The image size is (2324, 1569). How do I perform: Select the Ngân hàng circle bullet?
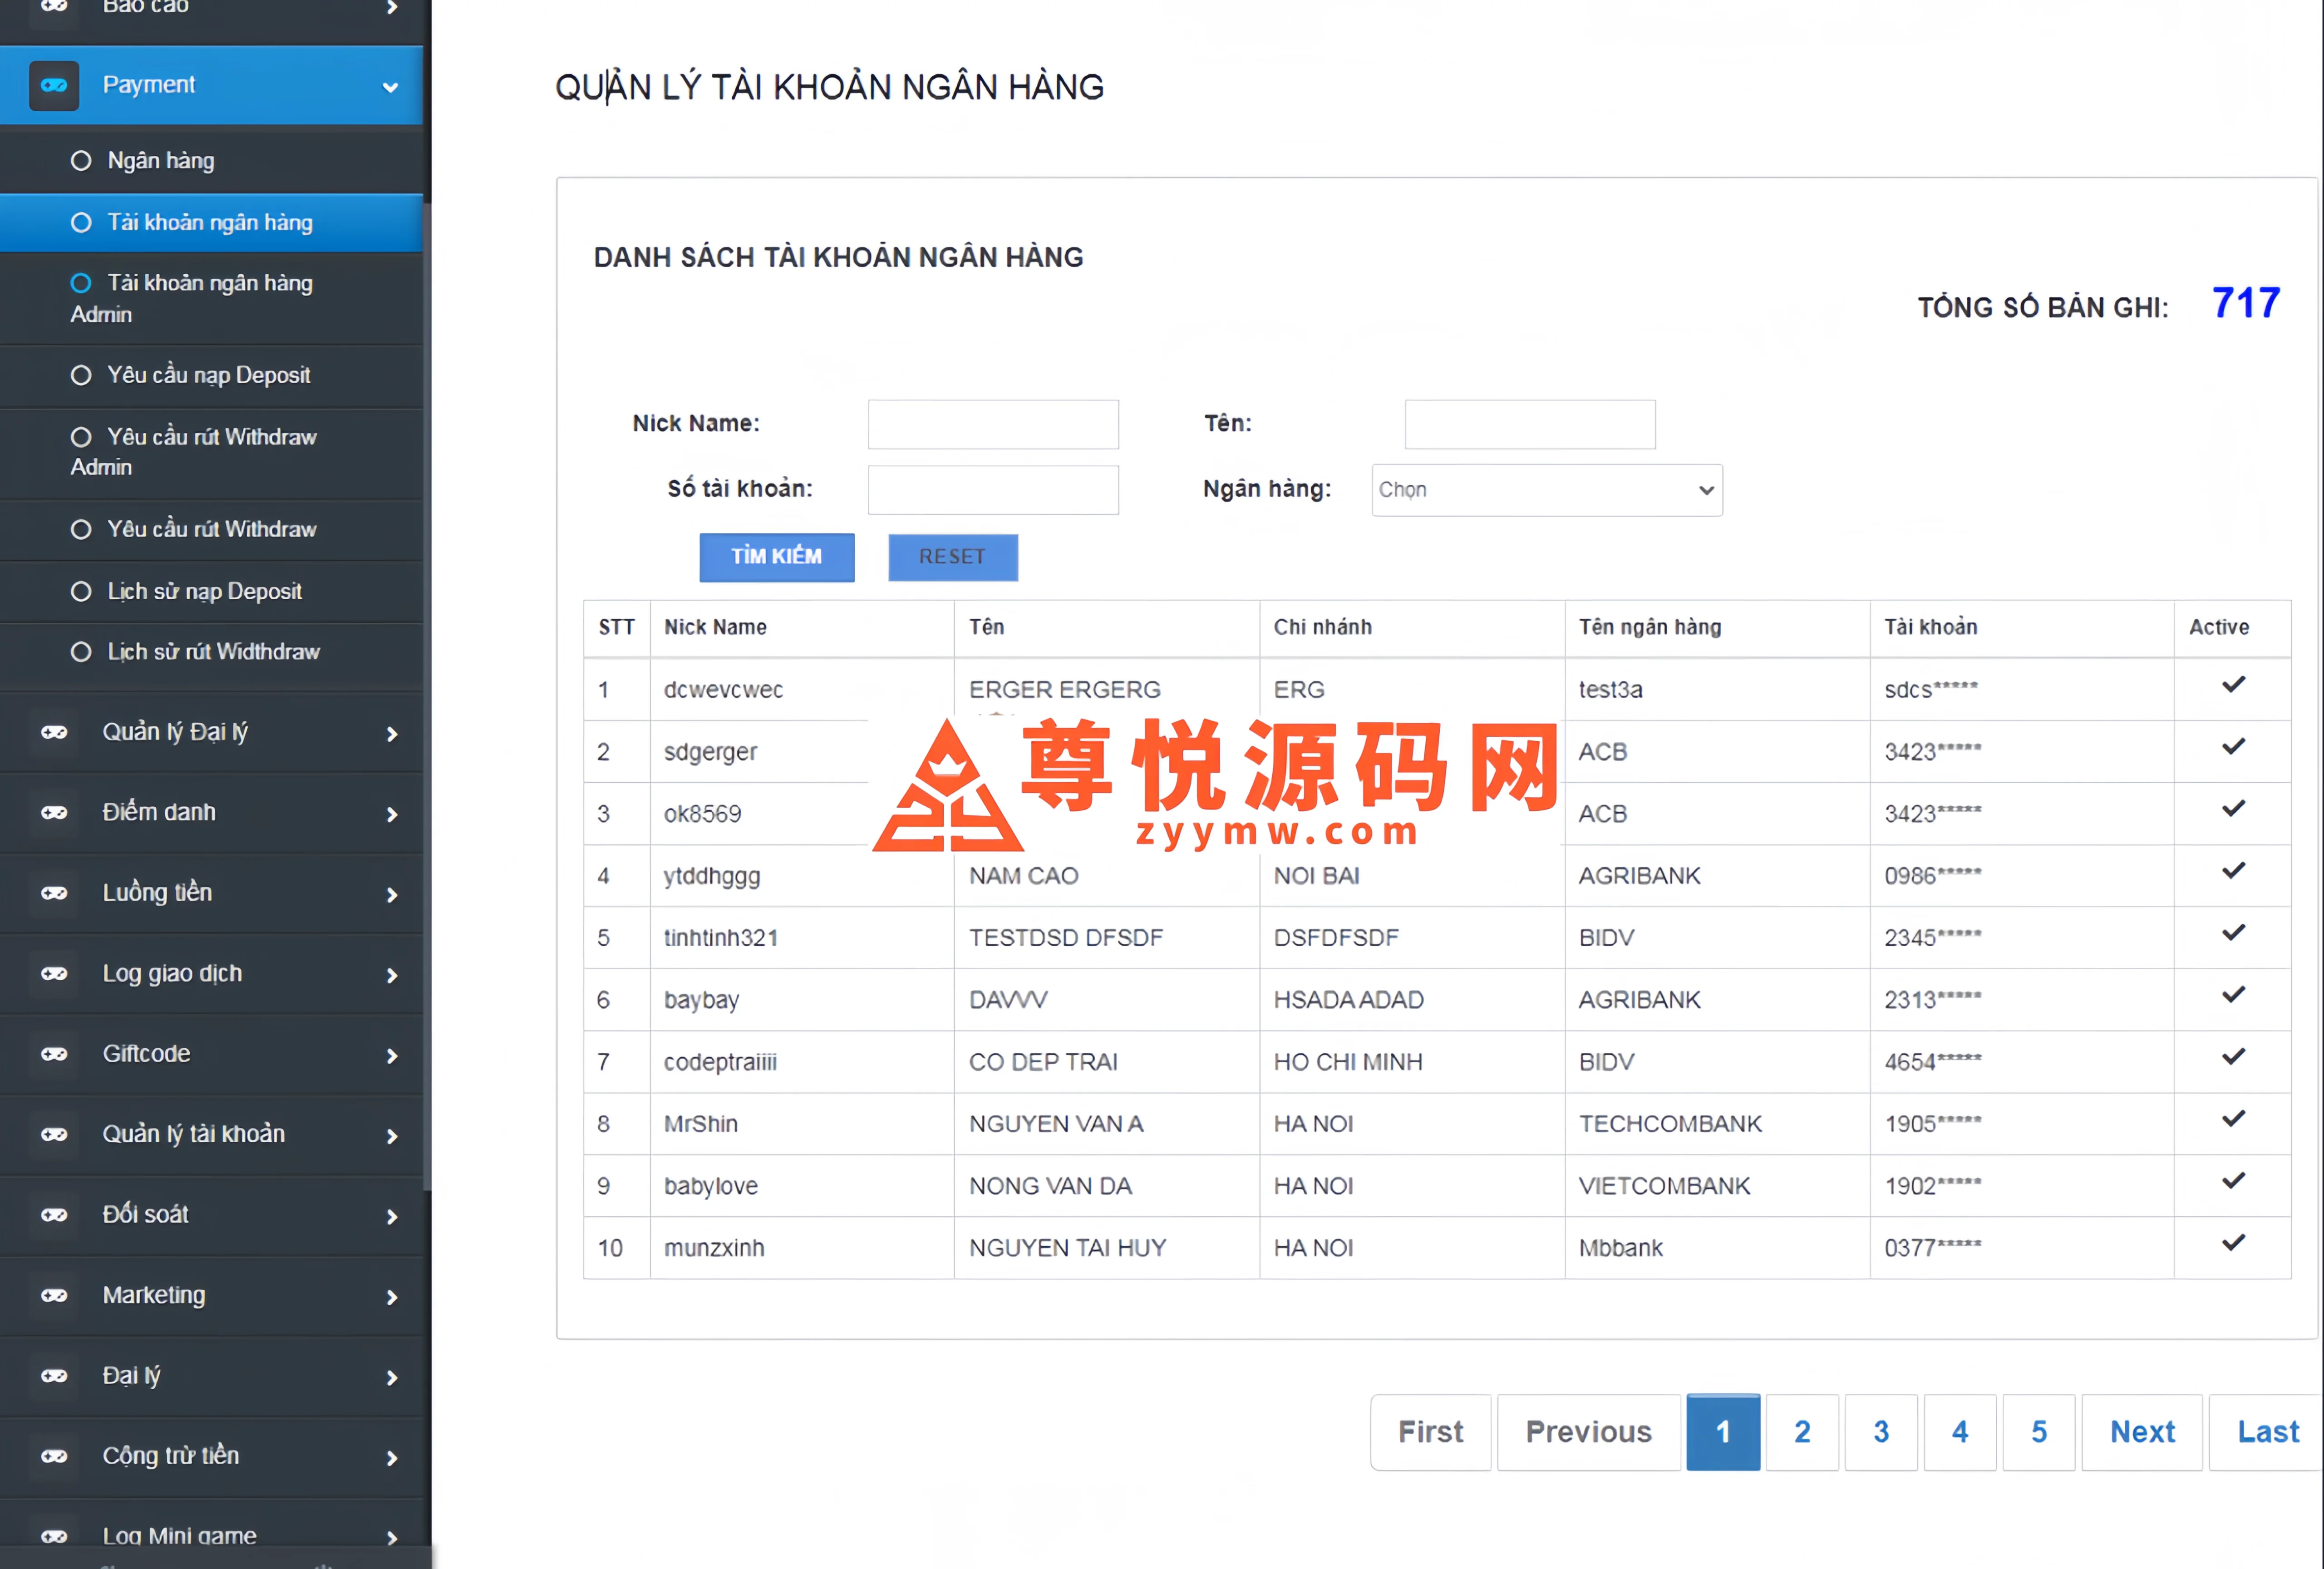click(81, 161)
